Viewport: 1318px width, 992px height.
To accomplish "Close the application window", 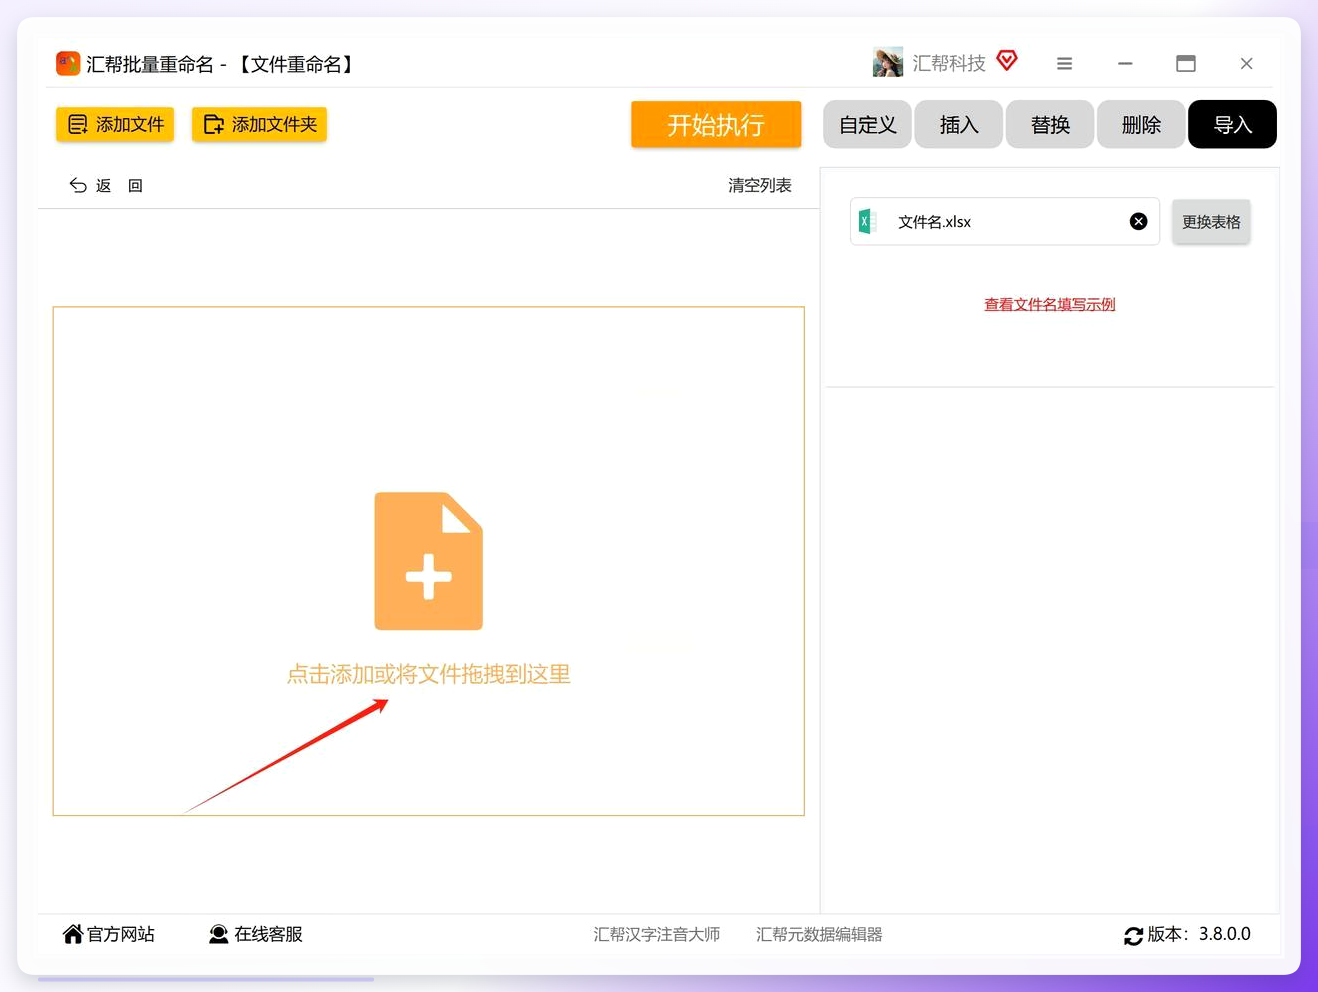I will pyautogui.click(x=1246, y=64).
